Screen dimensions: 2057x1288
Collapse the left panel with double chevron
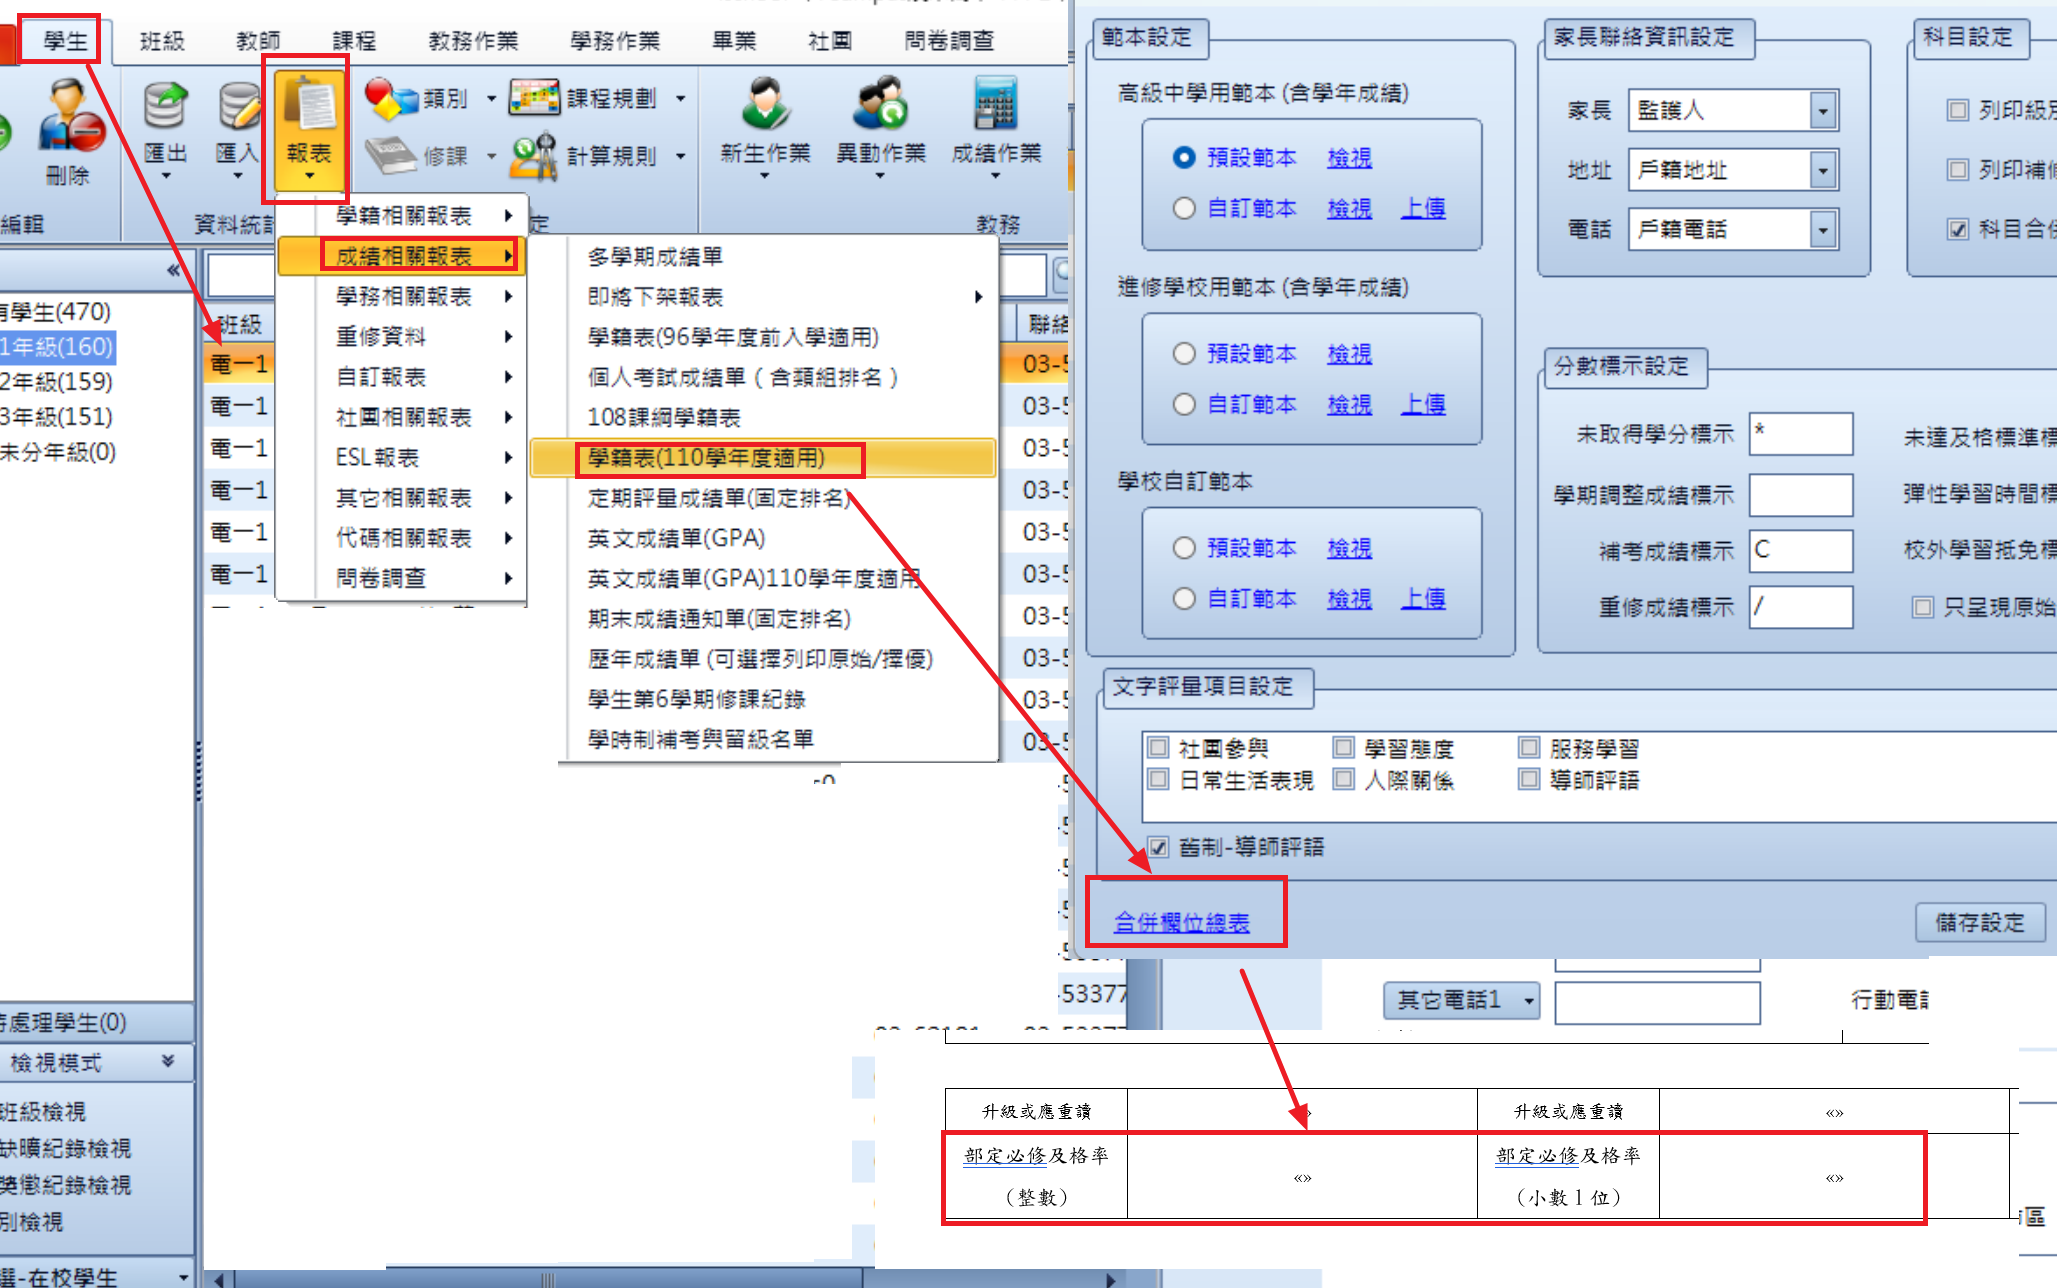coord(174,270)
